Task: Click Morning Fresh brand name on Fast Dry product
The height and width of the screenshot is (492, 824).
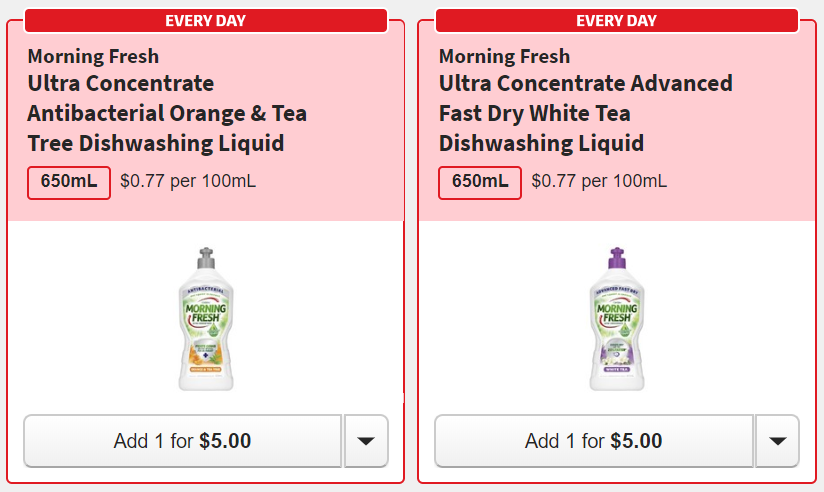Action: tap(504, 56)
